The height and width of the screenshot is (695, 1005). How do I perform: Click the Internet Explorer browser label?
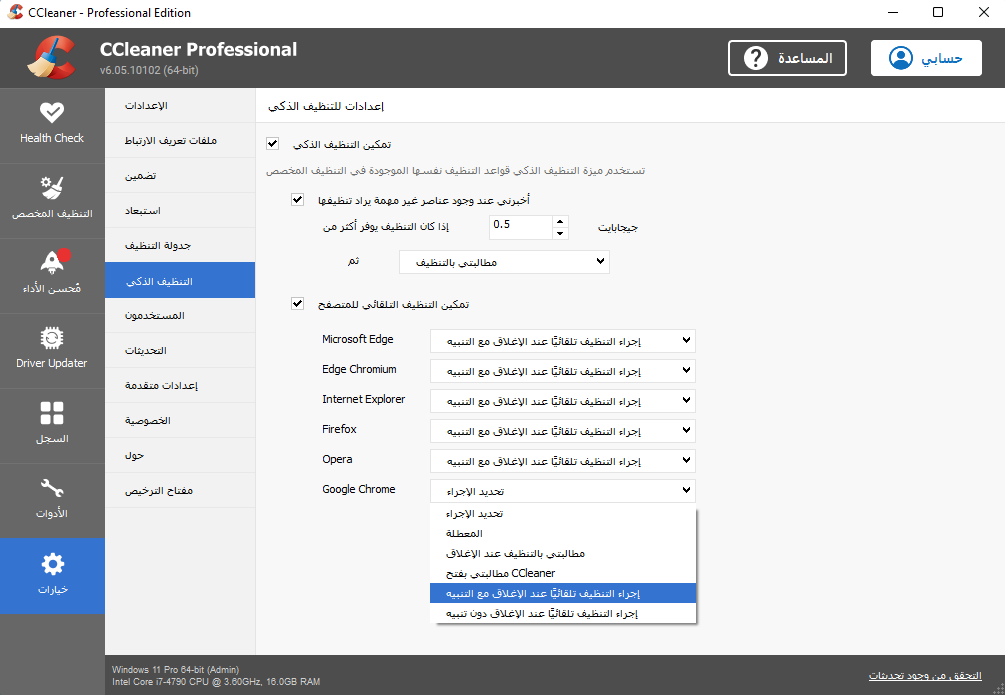(x=363, y=399)
